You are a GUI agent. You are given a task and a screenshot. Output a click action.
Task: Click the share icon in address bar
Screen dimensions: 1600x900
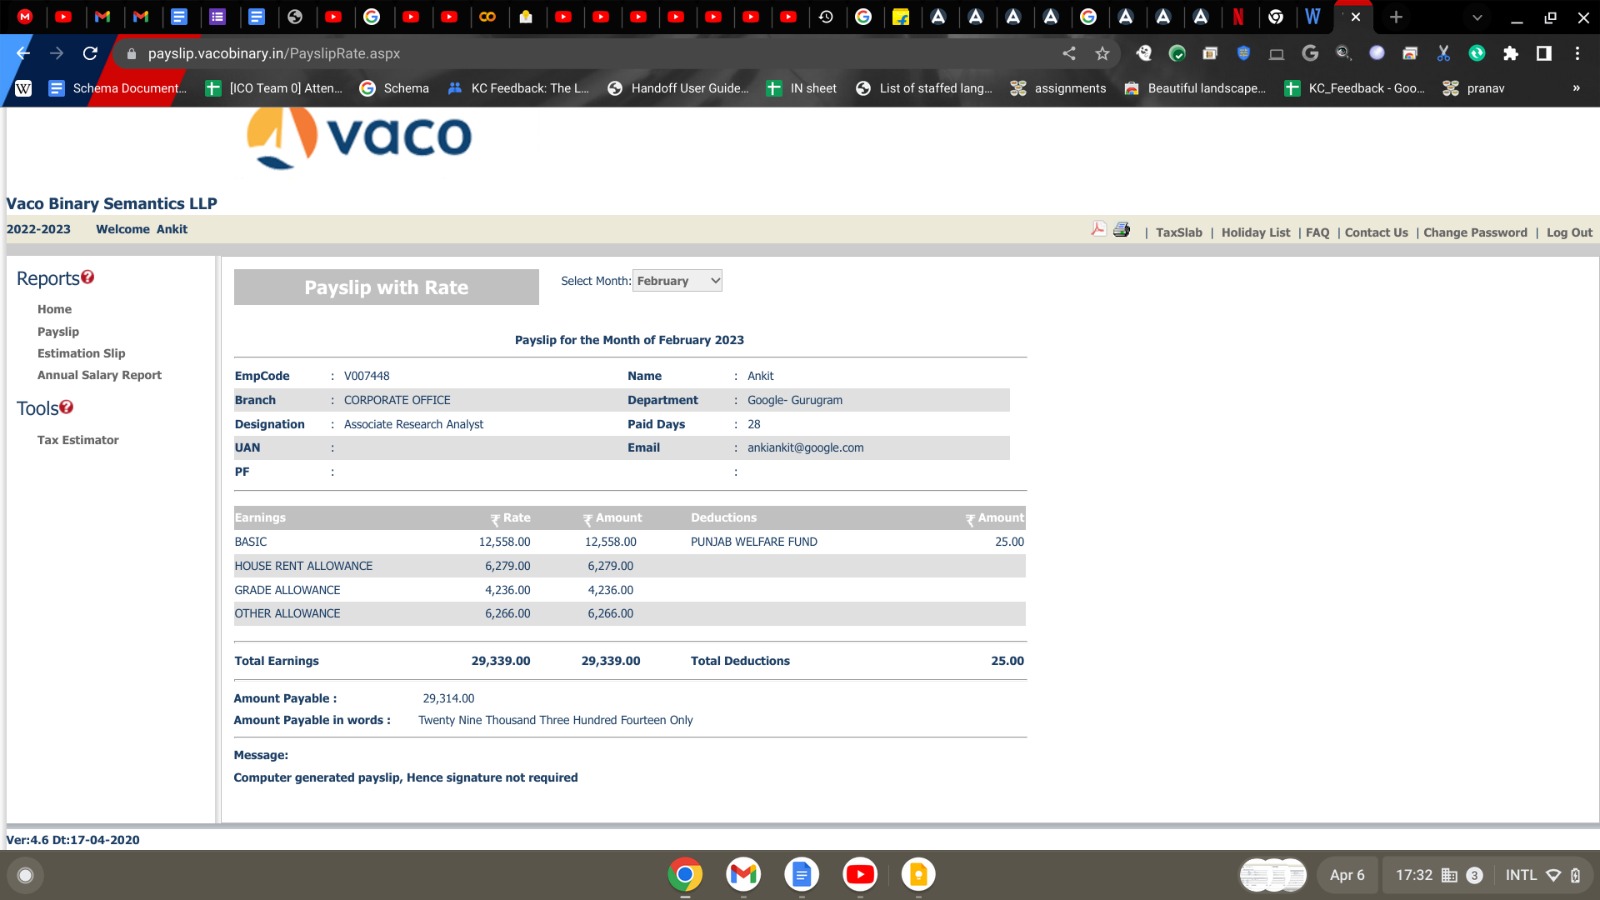[x=1069, y=54]
